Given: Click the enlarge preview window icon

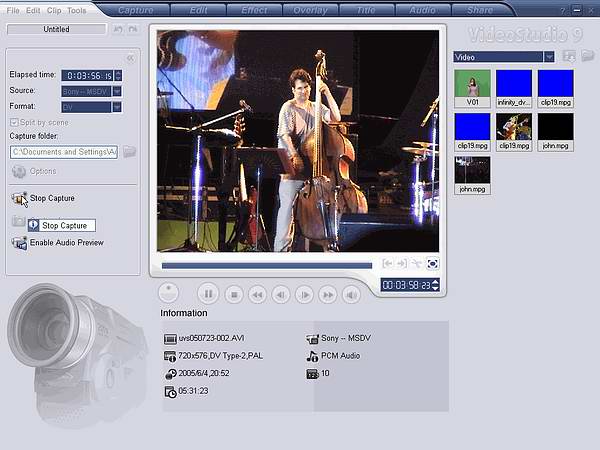Looking at the screenshot, I should pyautogui.click(x=432, y=264).
